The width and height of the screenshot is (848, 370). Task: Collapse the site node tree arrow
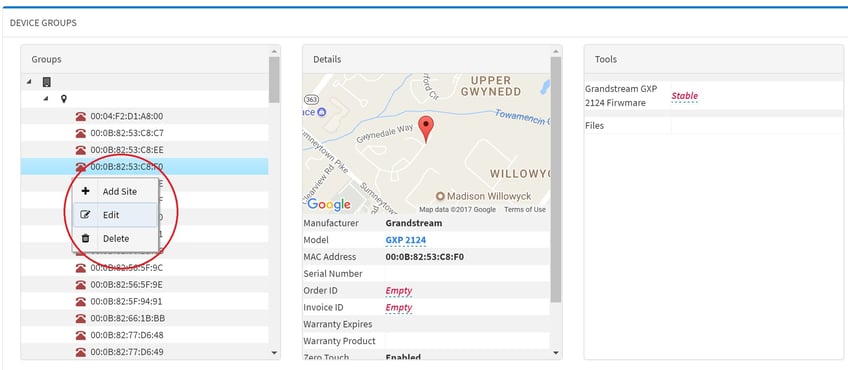pyautogui.click(x=46, y=99)
